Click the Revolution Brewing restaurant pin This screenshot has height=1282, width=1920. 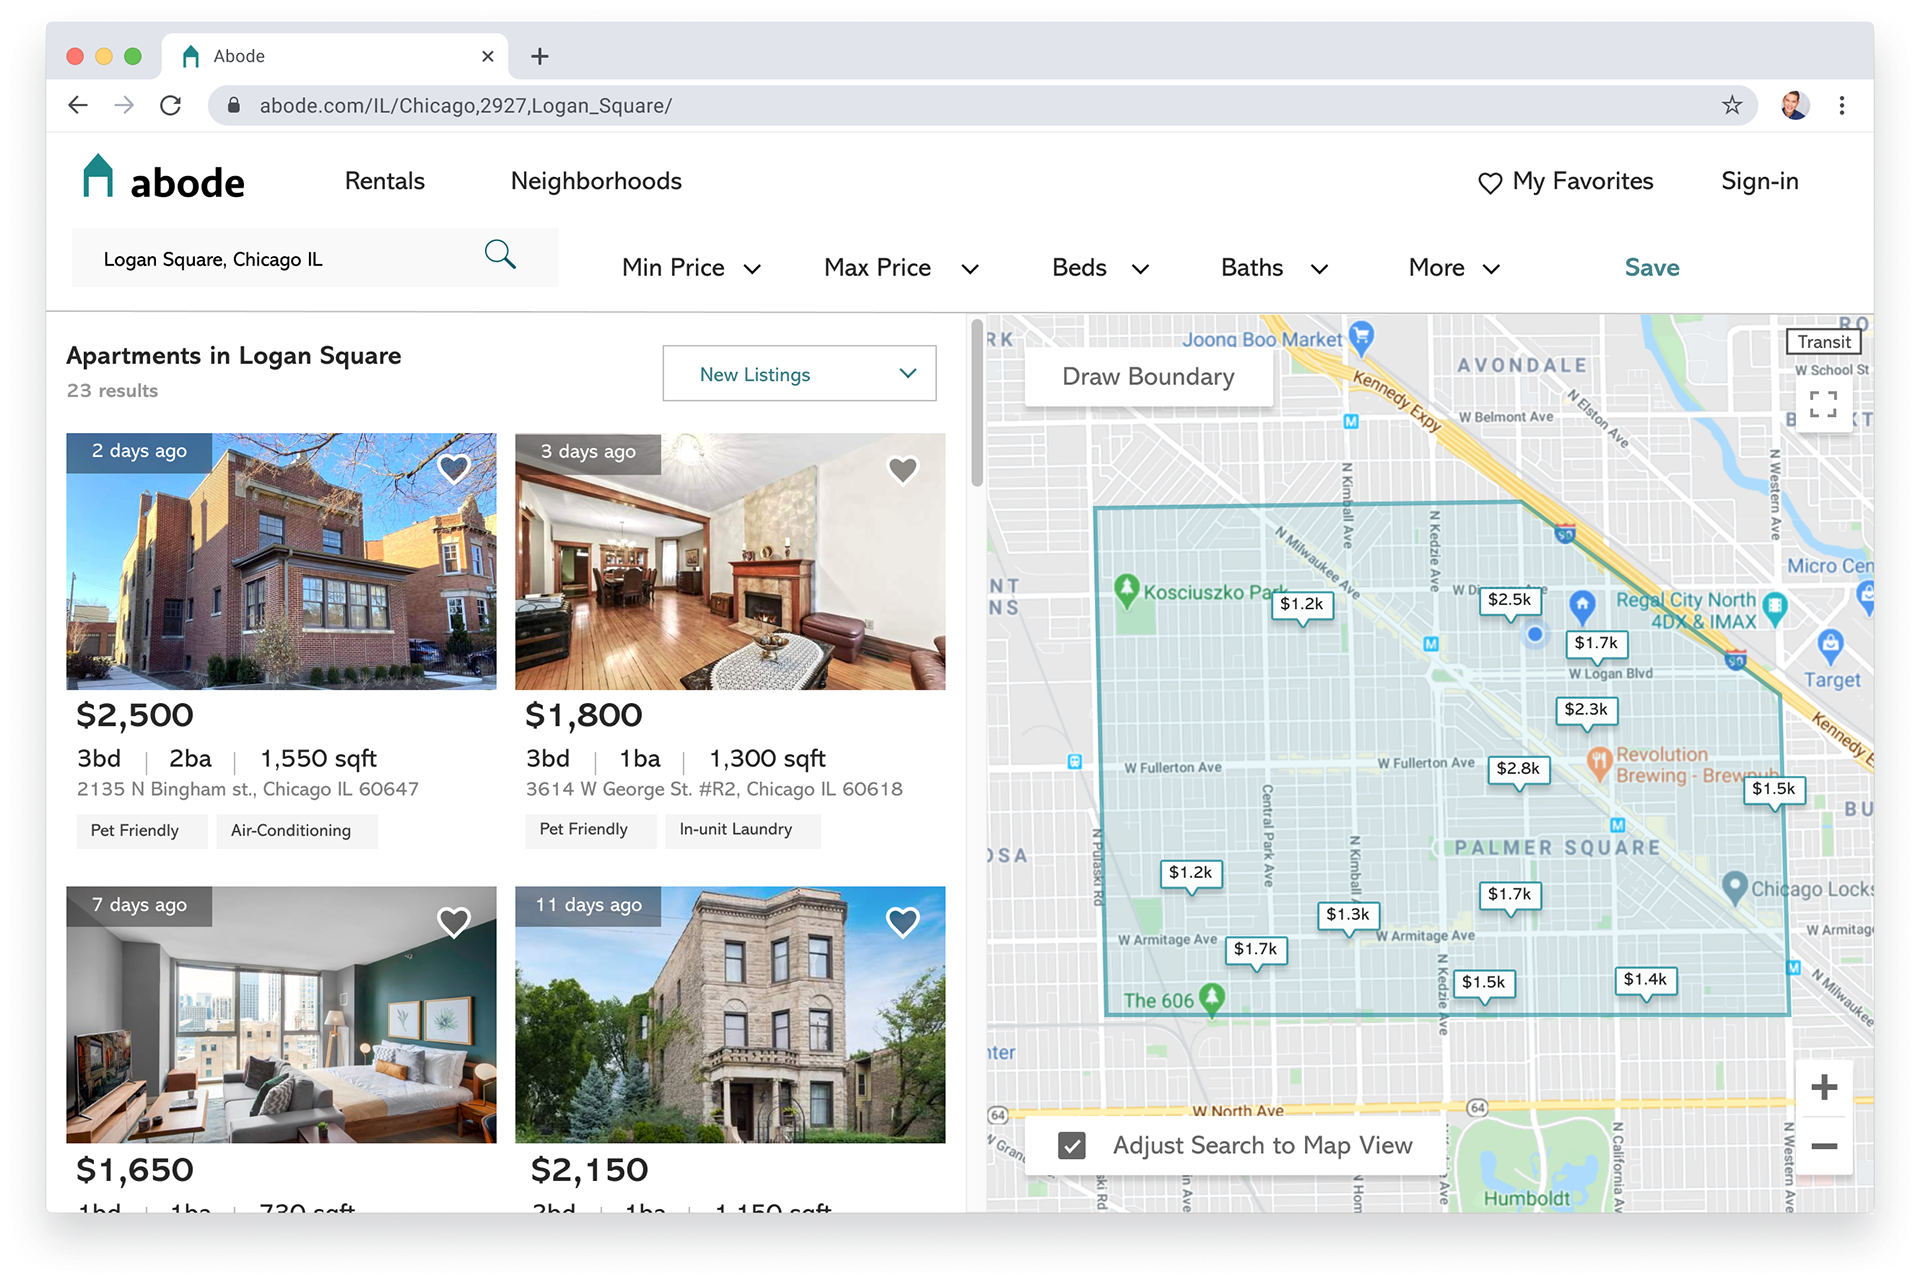[x=1599, y=764]
